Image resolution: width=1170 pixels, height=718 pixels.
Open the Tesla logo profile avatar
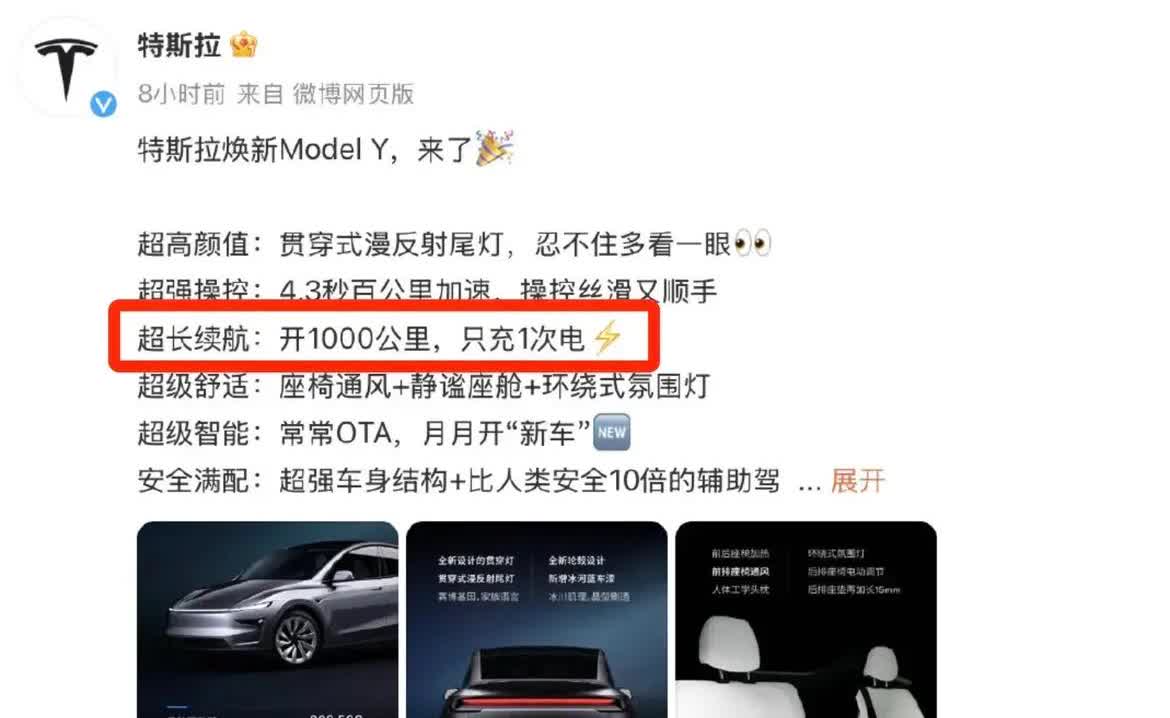coord(66,68)
